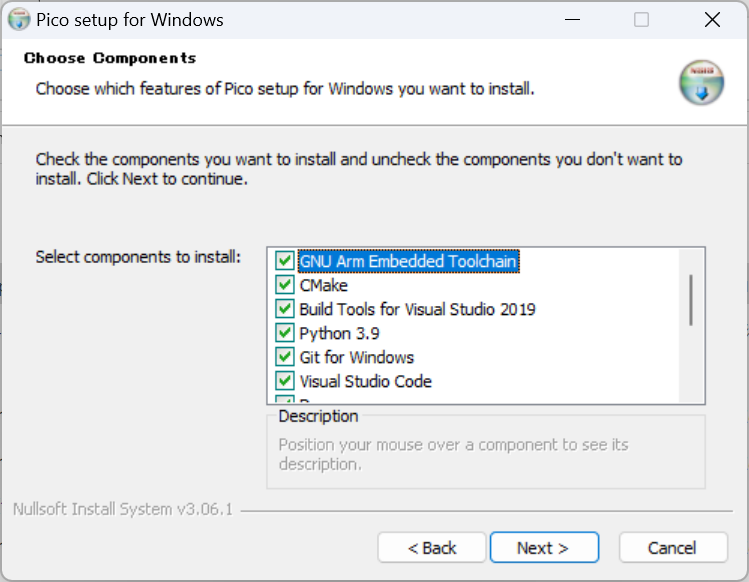Select the Git for Windows row text
Screen dimensions: 749x582
pyautogui.click(x=356, y=357)
